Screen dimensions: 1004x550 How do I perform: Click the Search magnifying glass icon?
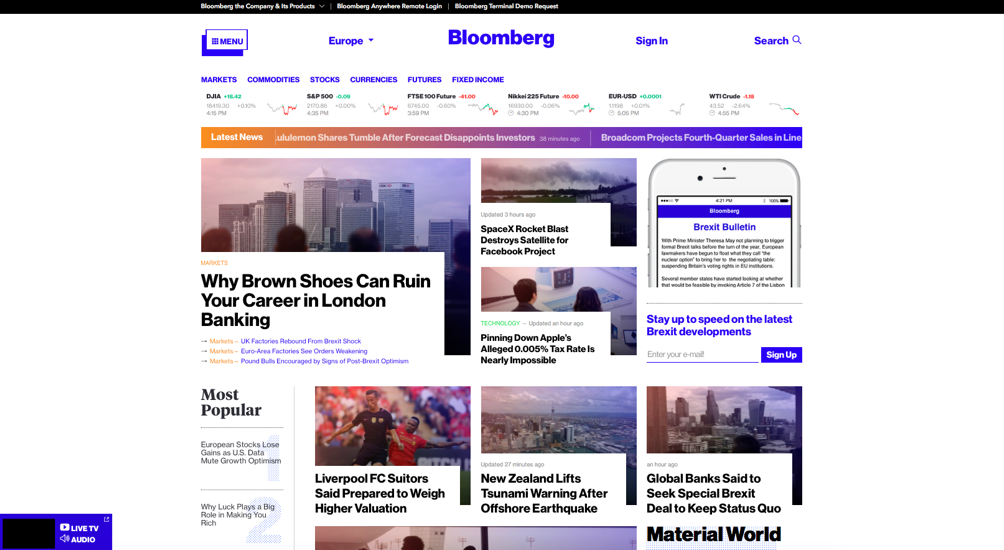pyautogui.click(x=796, y=40)
